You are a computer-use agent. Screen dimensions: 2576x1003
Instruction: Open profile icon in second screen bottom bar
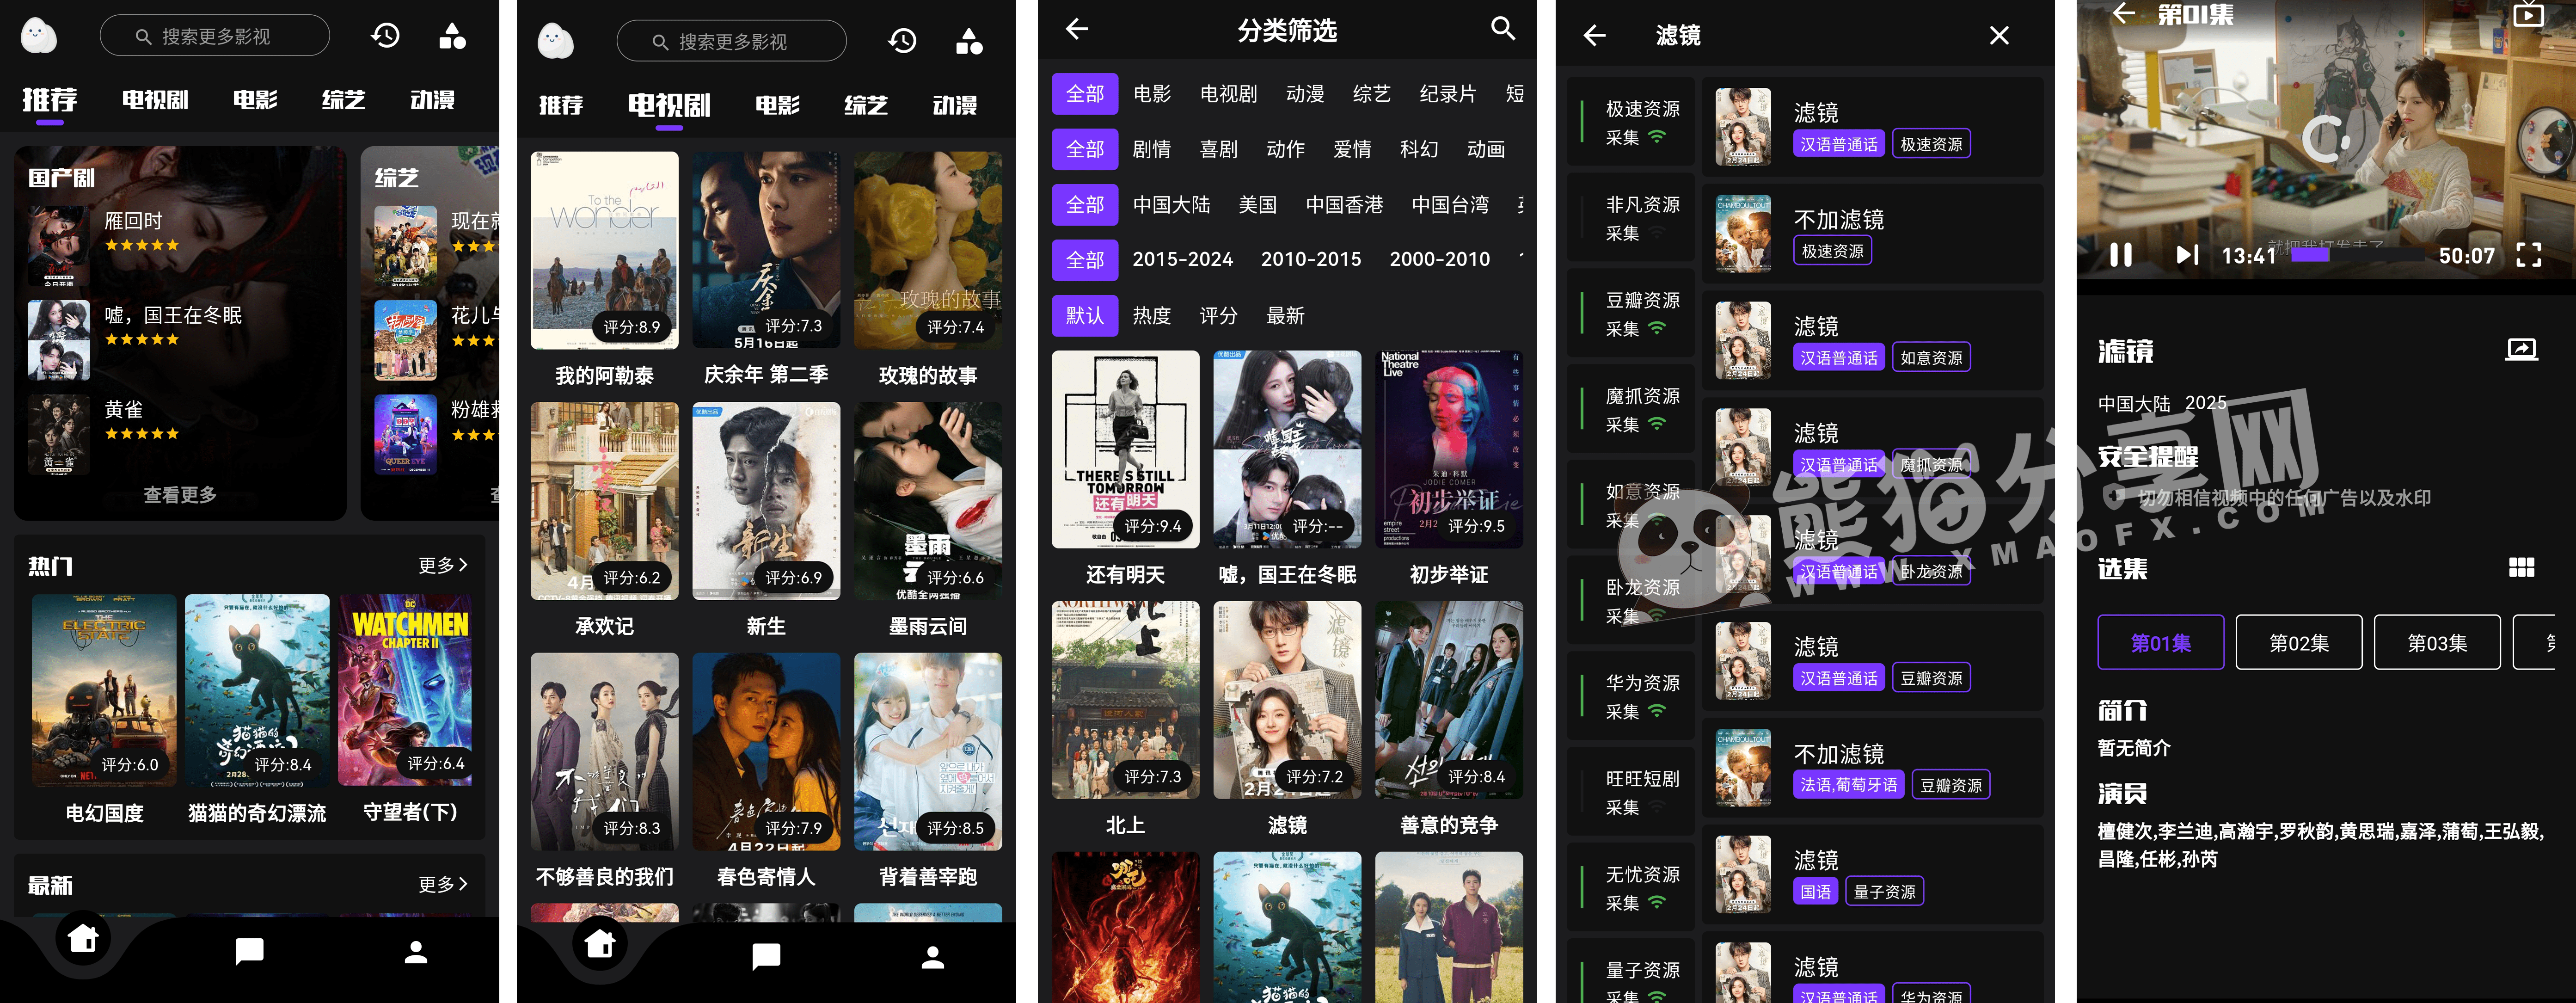[x=933, y=957]
